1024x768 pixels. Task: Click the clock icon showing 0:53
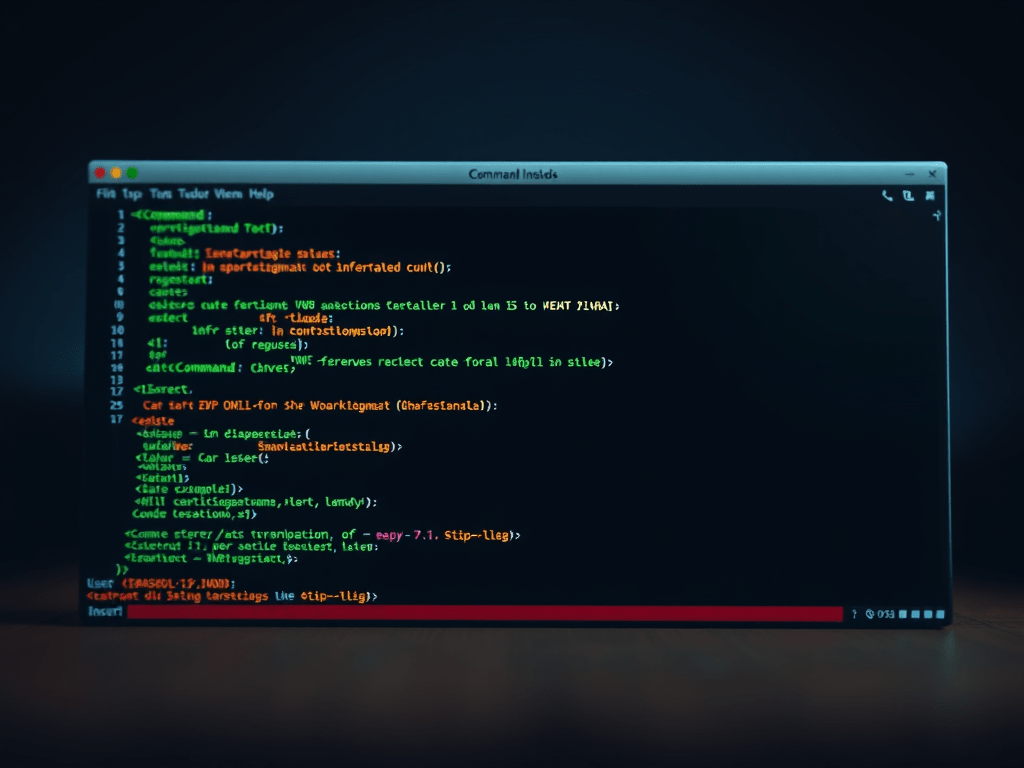872,612
